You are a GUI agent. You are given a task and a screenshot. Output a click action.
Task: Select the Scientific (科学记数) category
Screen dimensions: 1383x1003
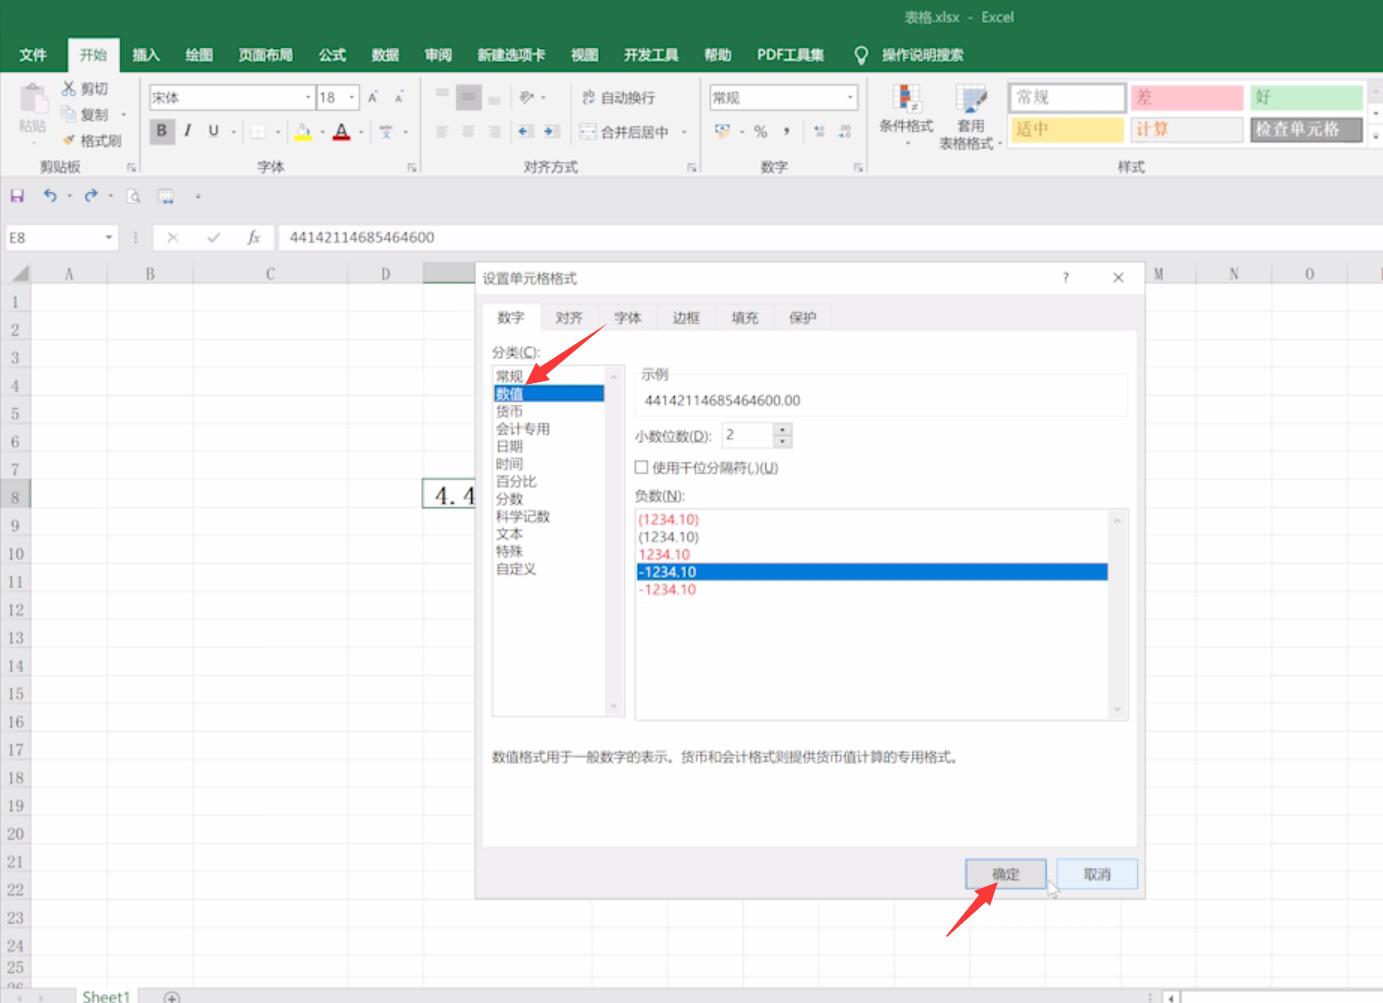pyautogui.click(x=523, y=516)
